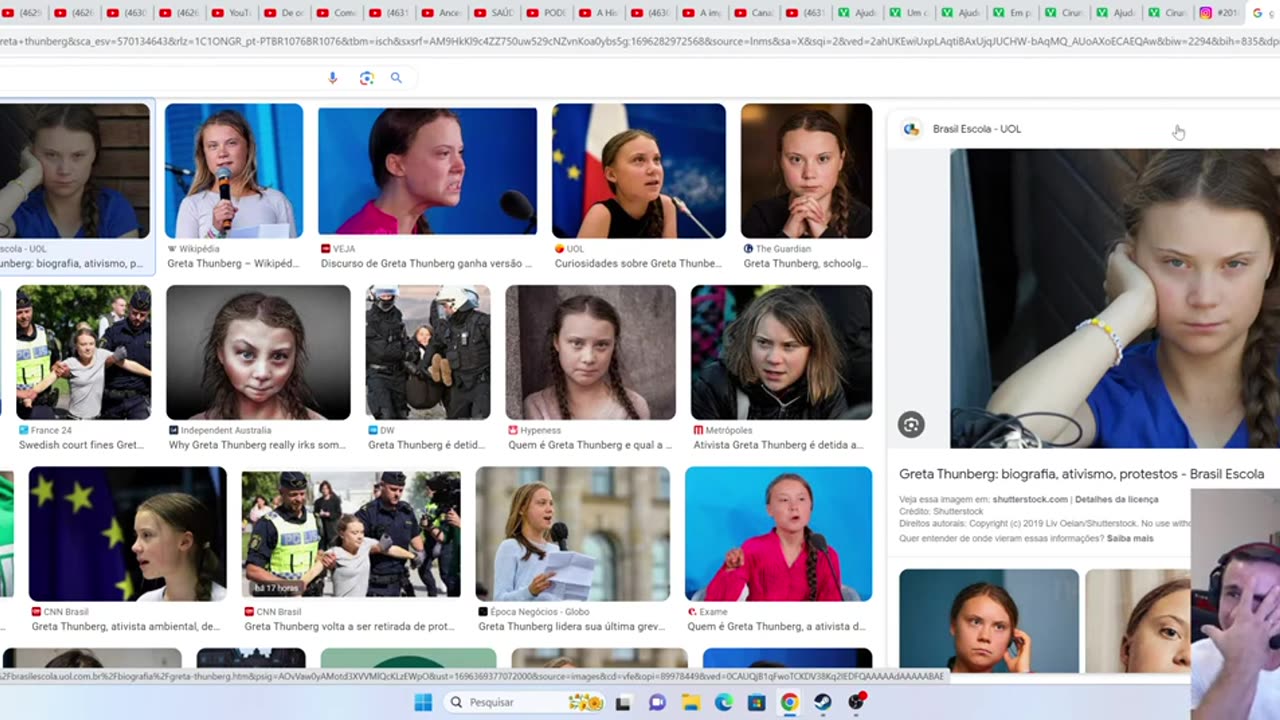
Task: Open Teams Chat from the taskbar
Action: click(x=657, y=702)
